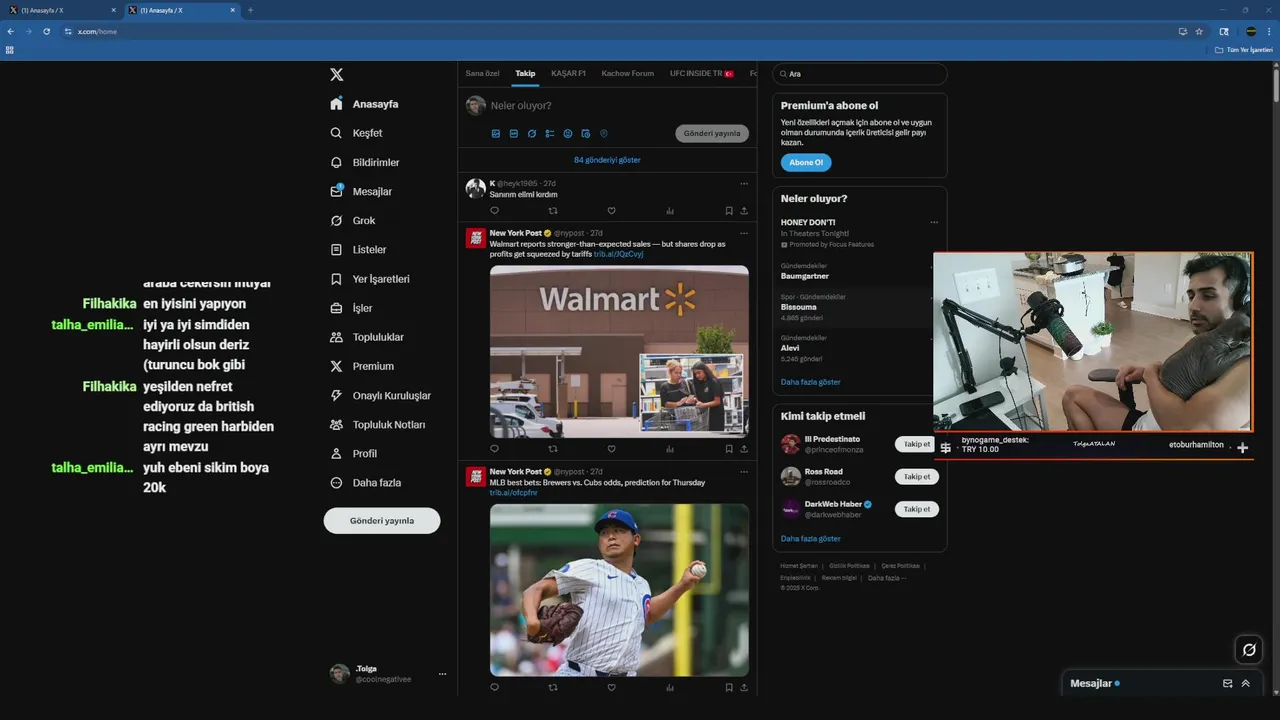The height and width of the screenshot is (720, 1280).
Task: Follow Il Predestinato with Takip et
Action: pyautogui.click(x=917, y=444)
